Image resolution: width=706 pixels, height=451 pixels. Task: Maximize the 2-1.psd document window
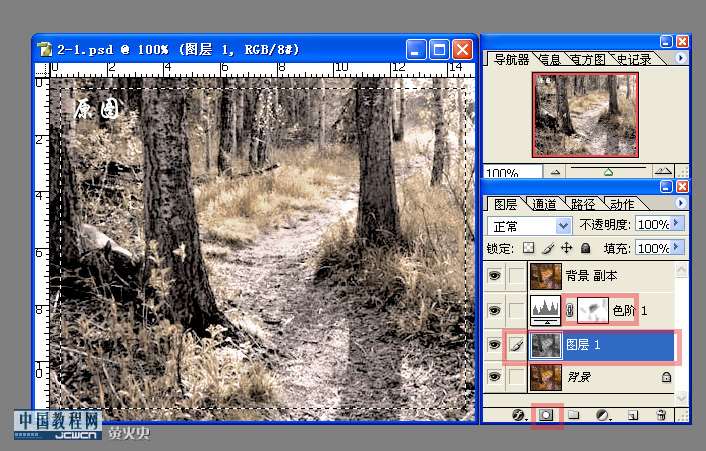coord(439,49)
